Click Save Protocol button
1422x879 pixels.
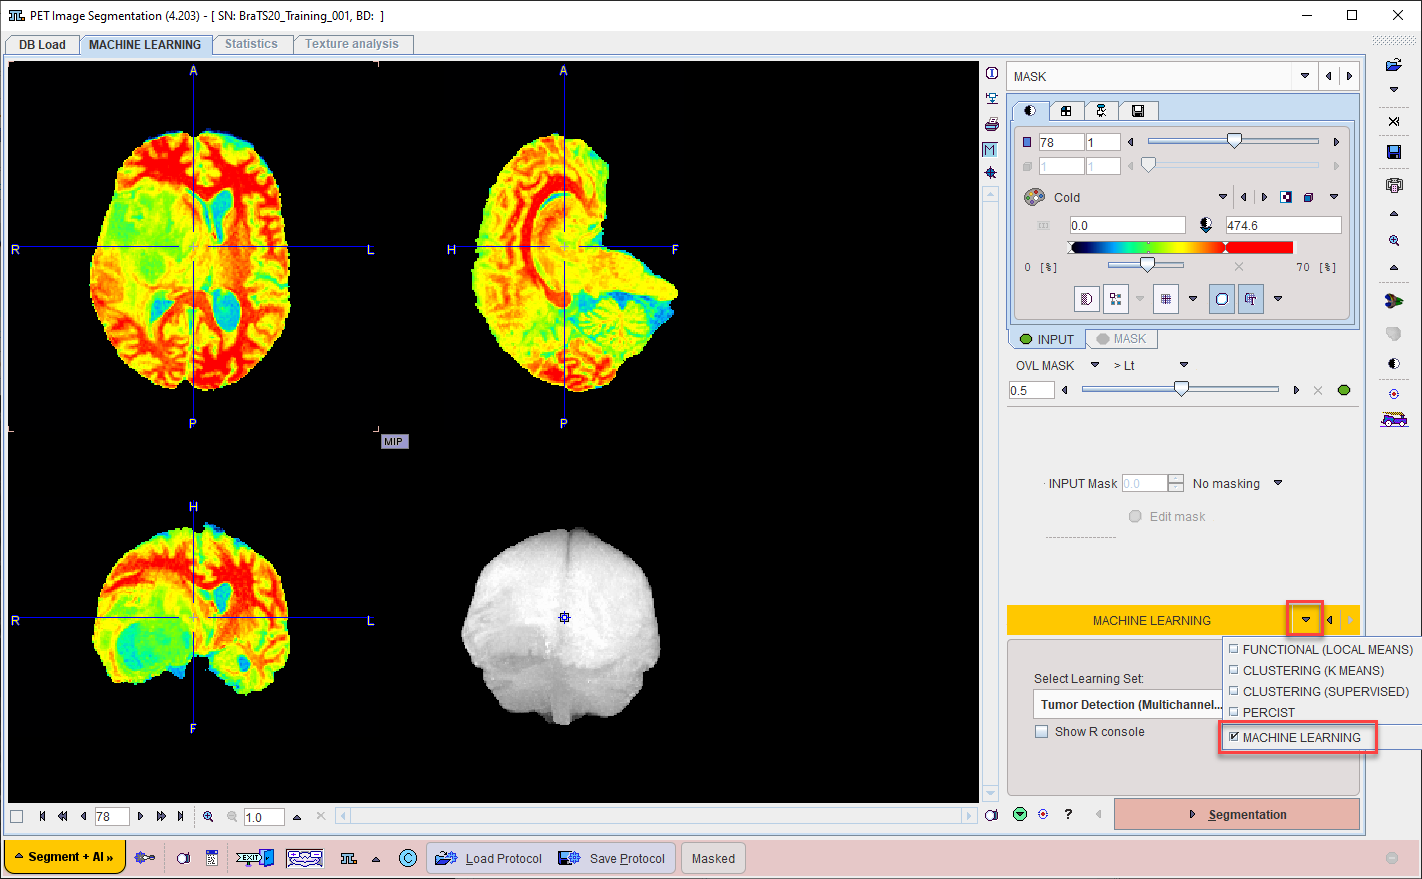tap(612, 858)
